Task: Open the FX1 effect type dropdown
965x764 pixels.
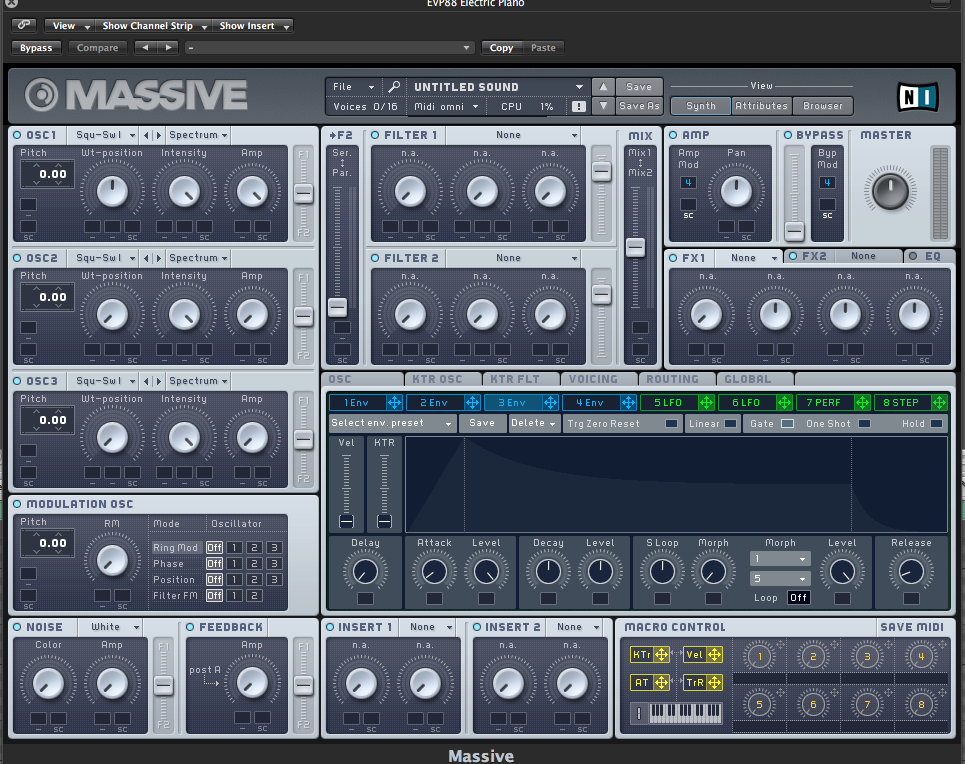Action: [748, 258]
